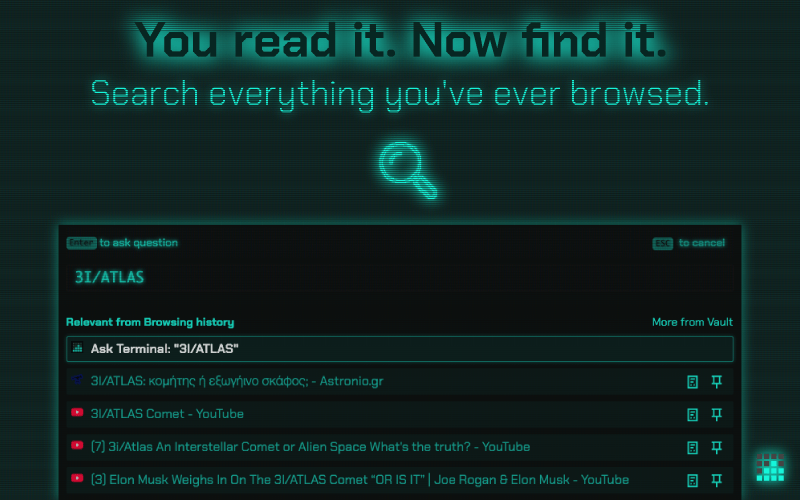The image size is (800, 500).
Task: Click the Enter key hint badge
Action: tap(82, 243)
